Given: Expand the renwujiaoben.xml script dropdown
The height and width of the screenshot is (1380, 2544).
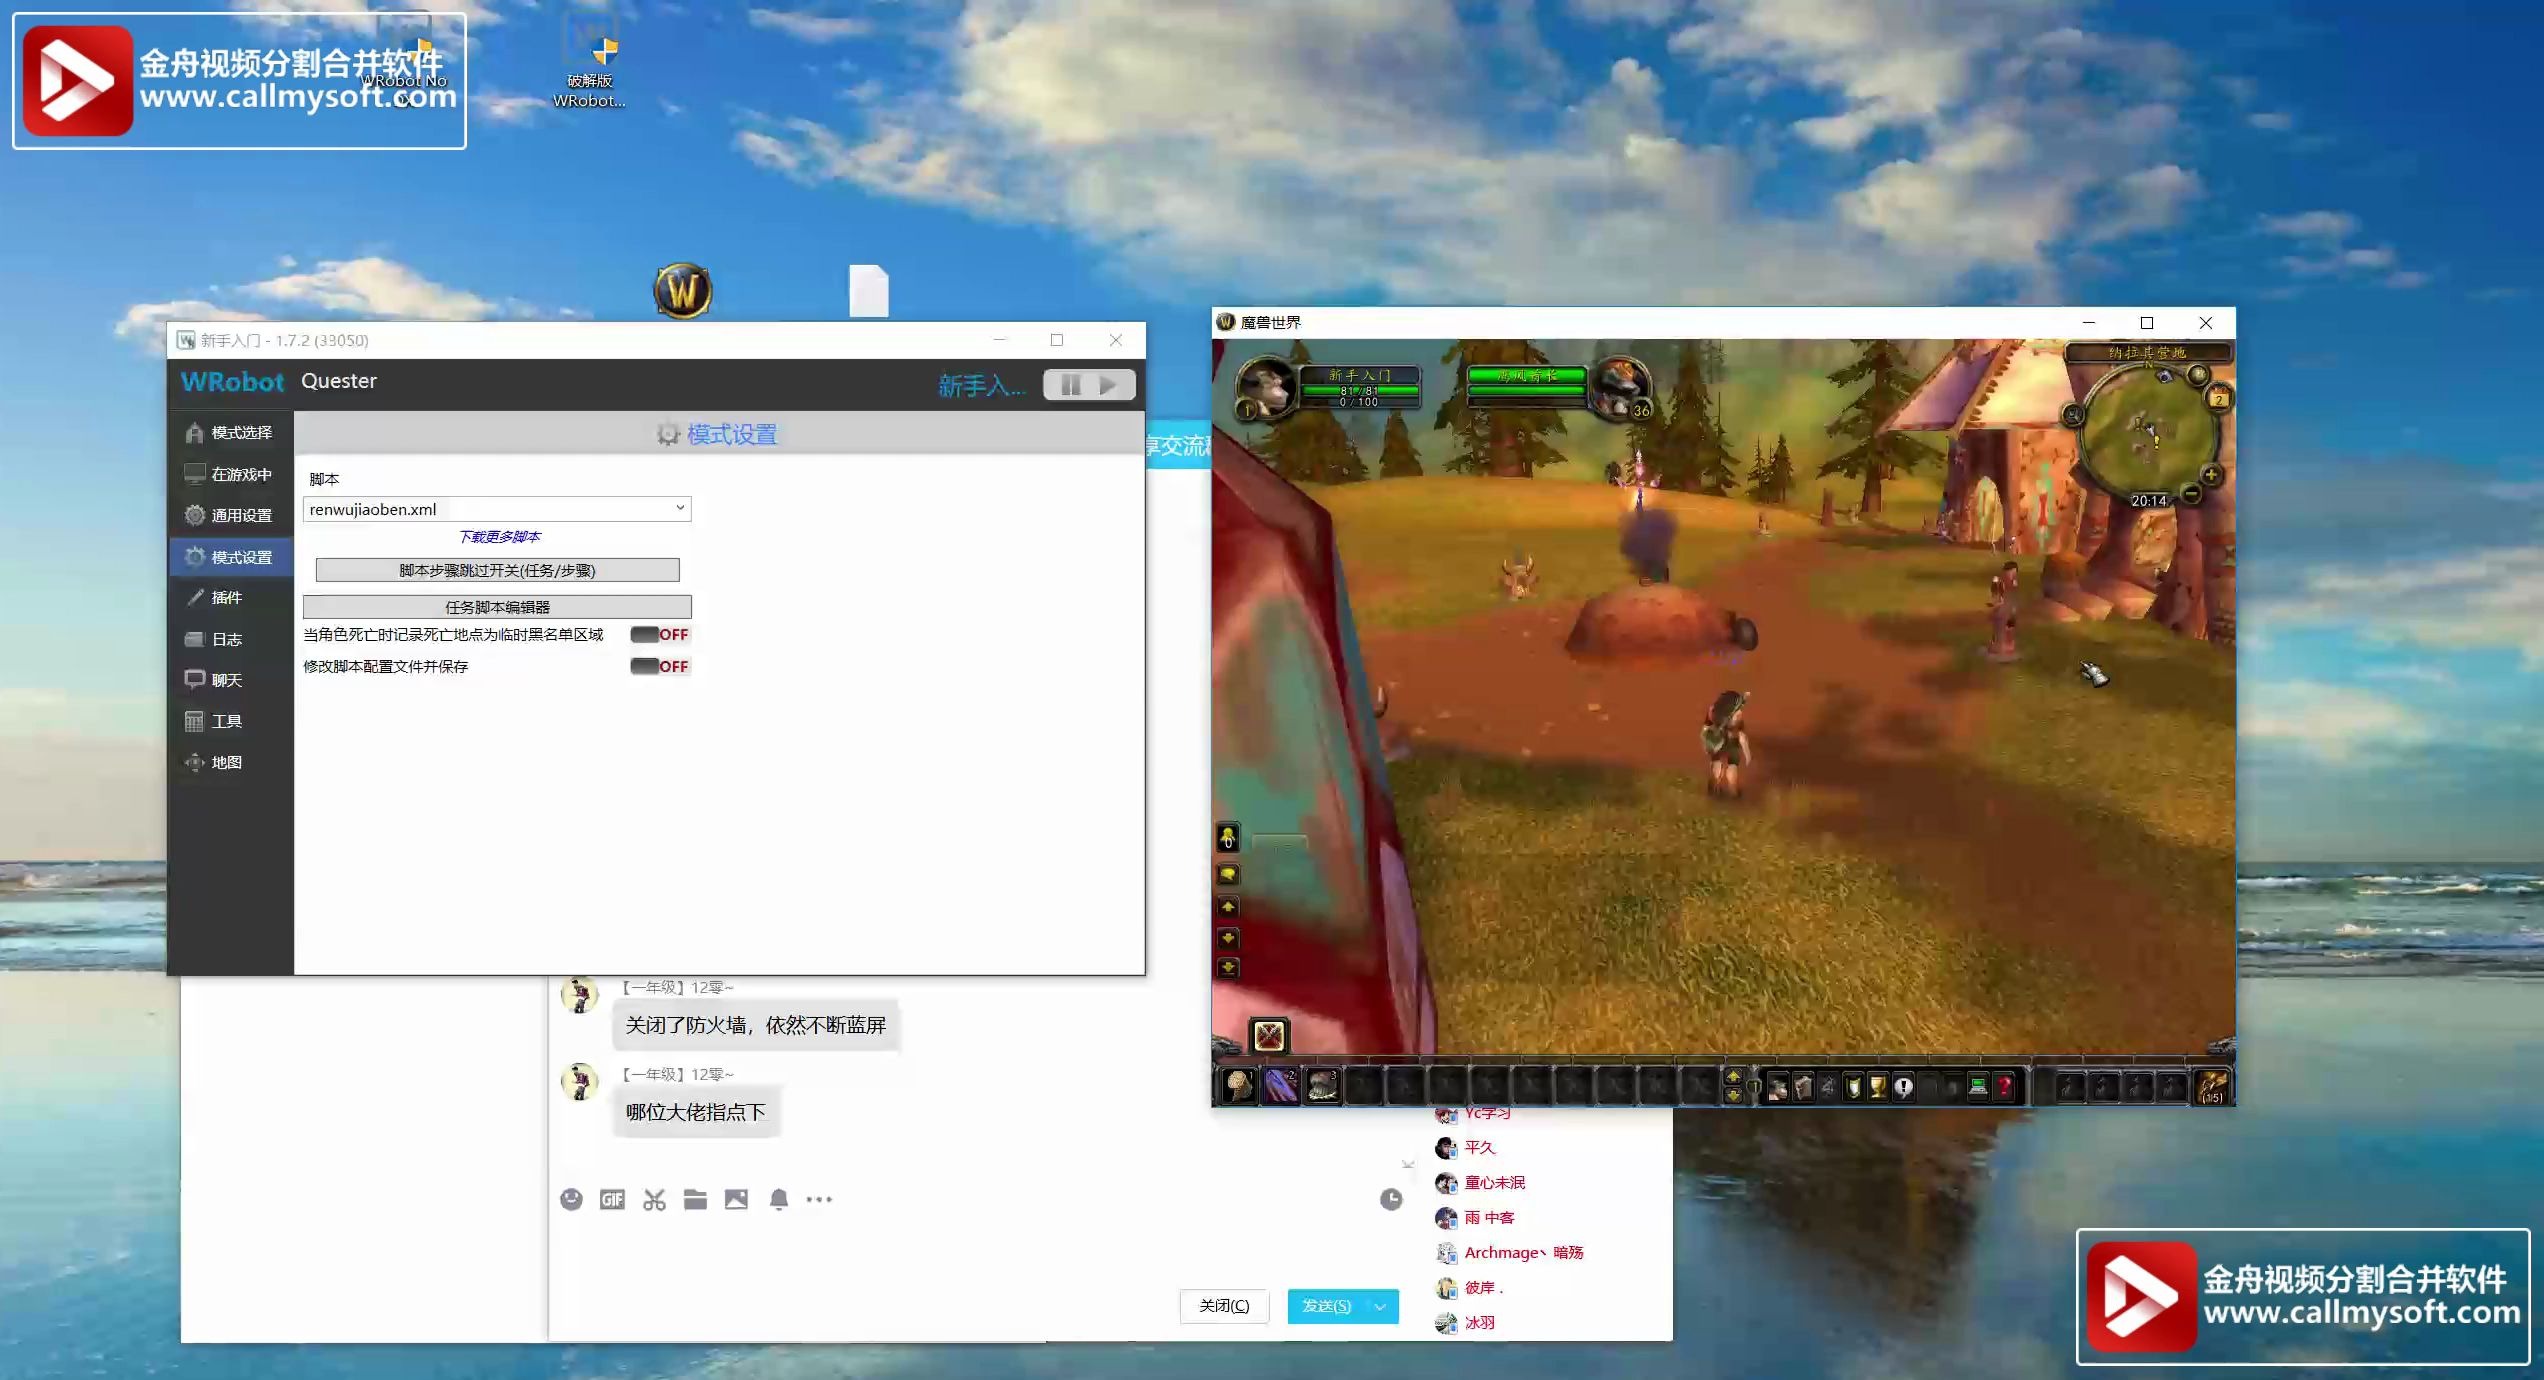Looking at the screenshot, I should pos(680,508).
